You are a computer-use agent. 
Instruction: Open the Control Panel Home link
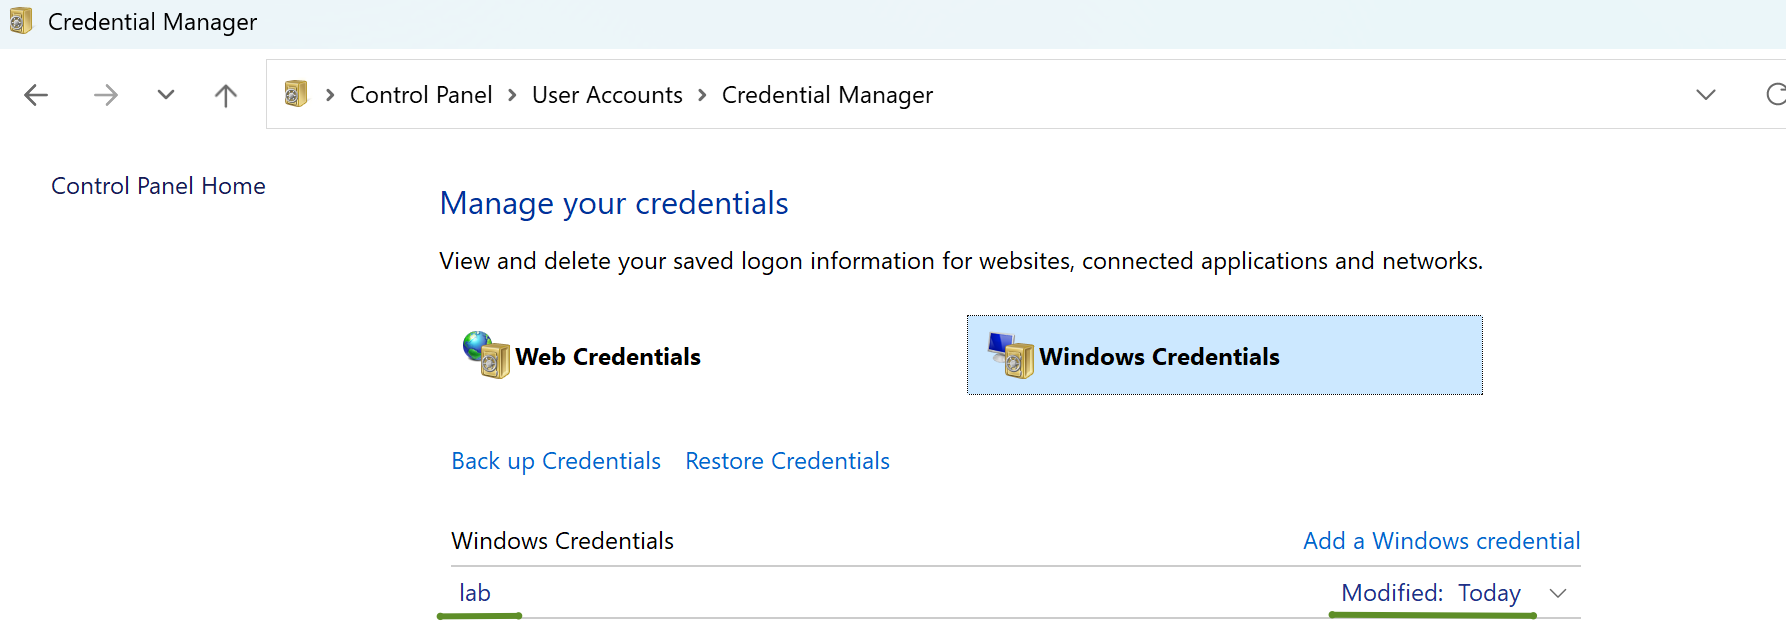[158, 186]
